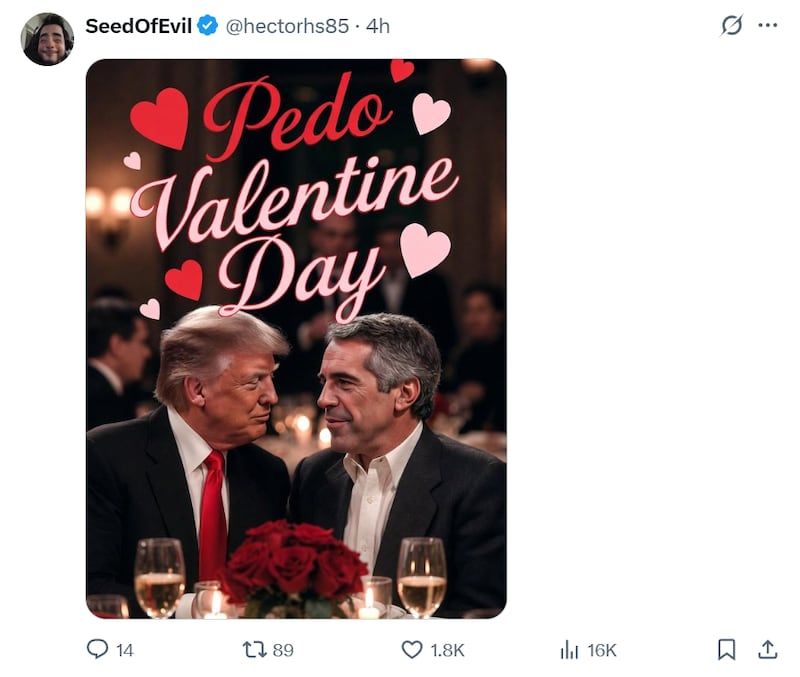Select the reply bubble icon

click(96, 648)
